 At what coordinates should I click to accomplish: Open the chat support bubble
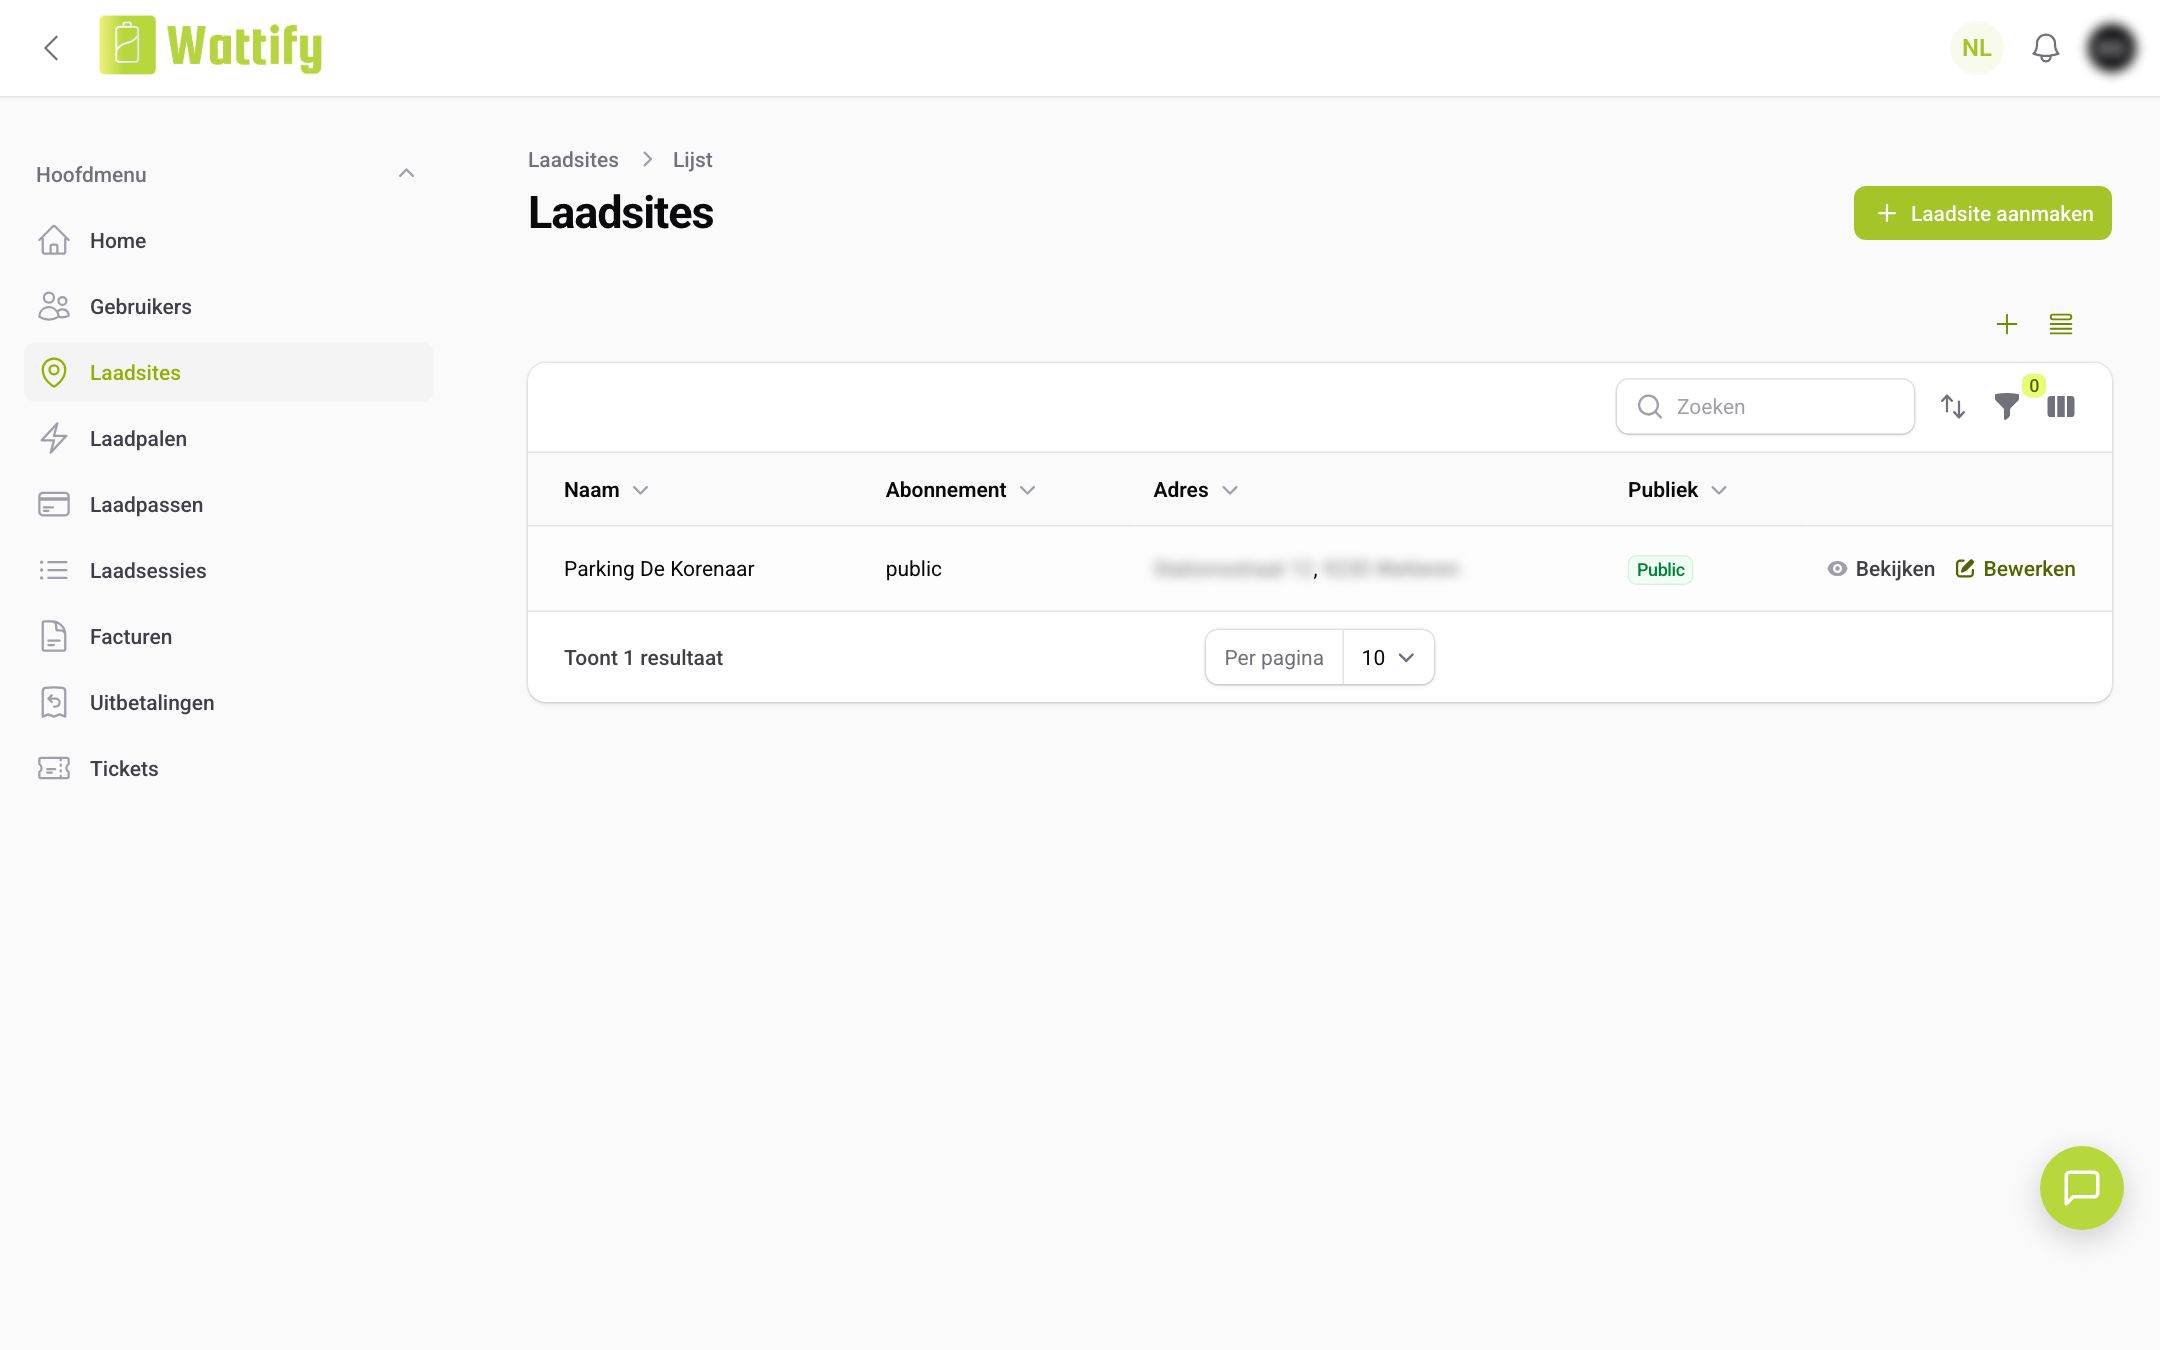2081,1187
